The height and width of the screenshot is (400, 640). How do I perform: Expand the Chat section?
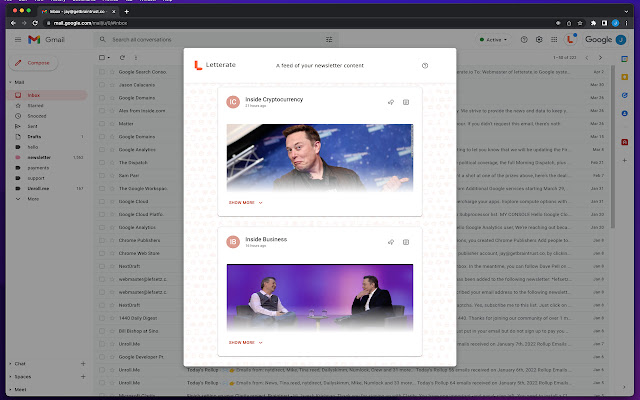coord(10,364)
